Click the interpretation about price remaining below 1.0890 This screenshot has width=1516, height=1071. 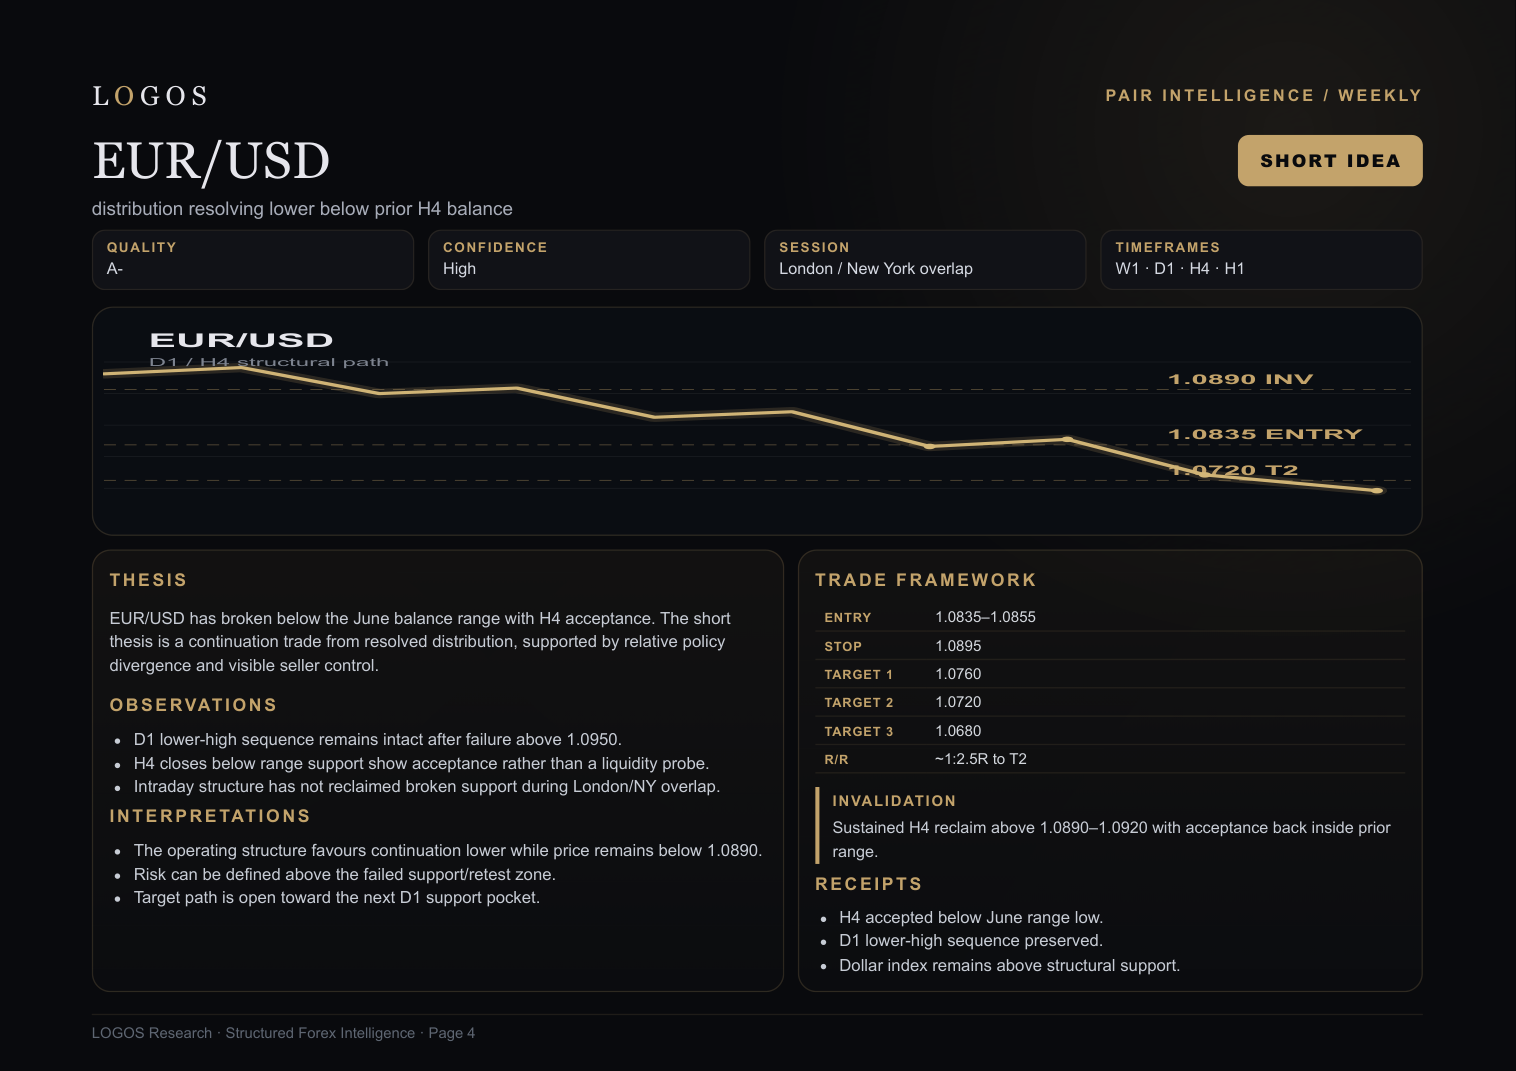pyautogui.click(x=447, y=851)
